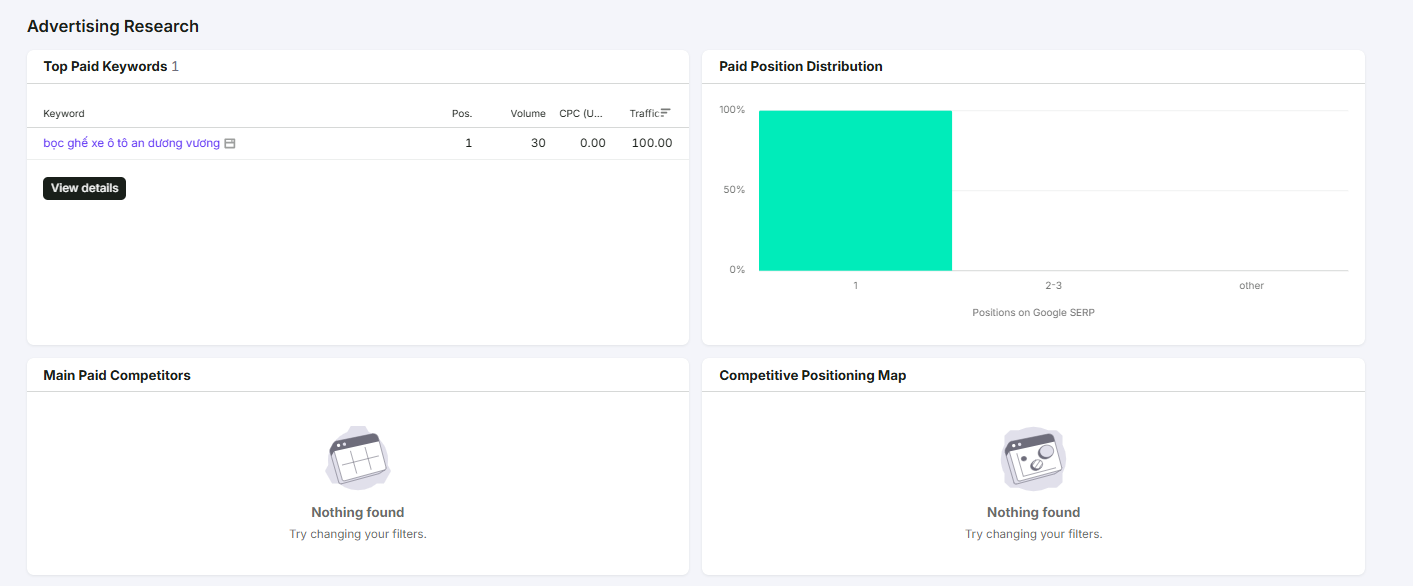Open the Top Paid Keywords report title
This screenshot has width=1413, height=586.
tap(105, 66)
